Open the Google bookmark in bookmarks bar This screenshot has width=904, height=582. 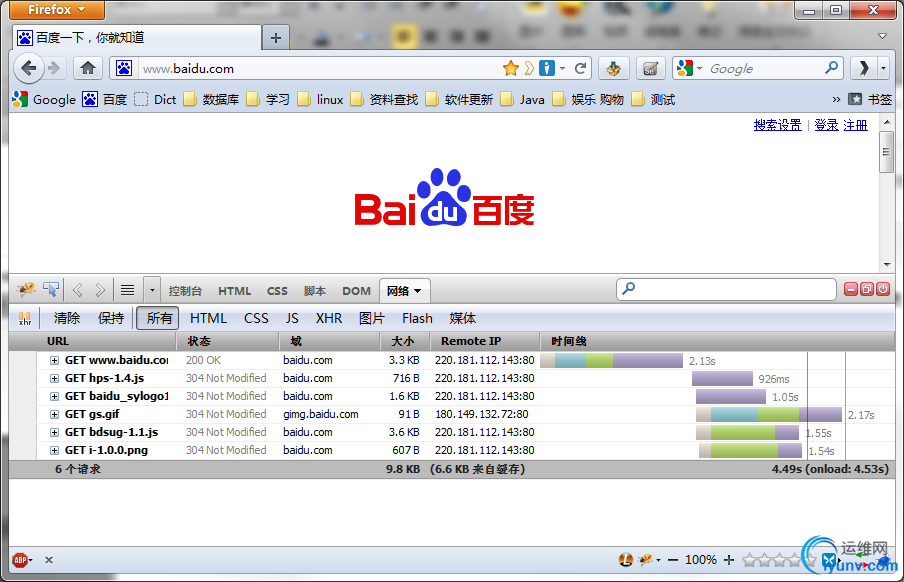[x=44, y=99]
